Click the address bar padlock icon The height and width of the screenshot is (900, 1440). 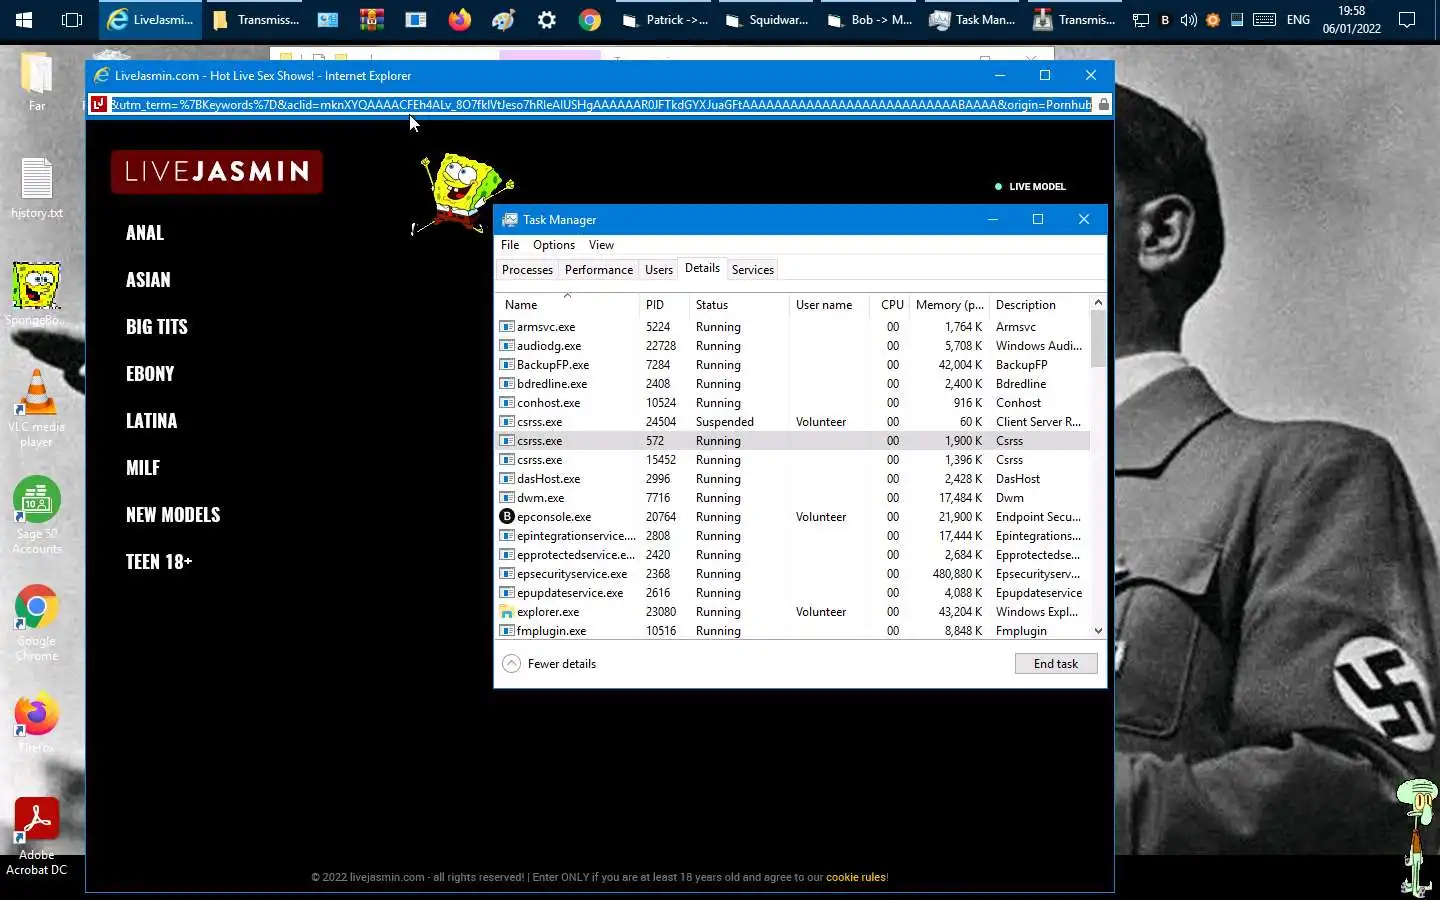click(x=1103, y=104)
